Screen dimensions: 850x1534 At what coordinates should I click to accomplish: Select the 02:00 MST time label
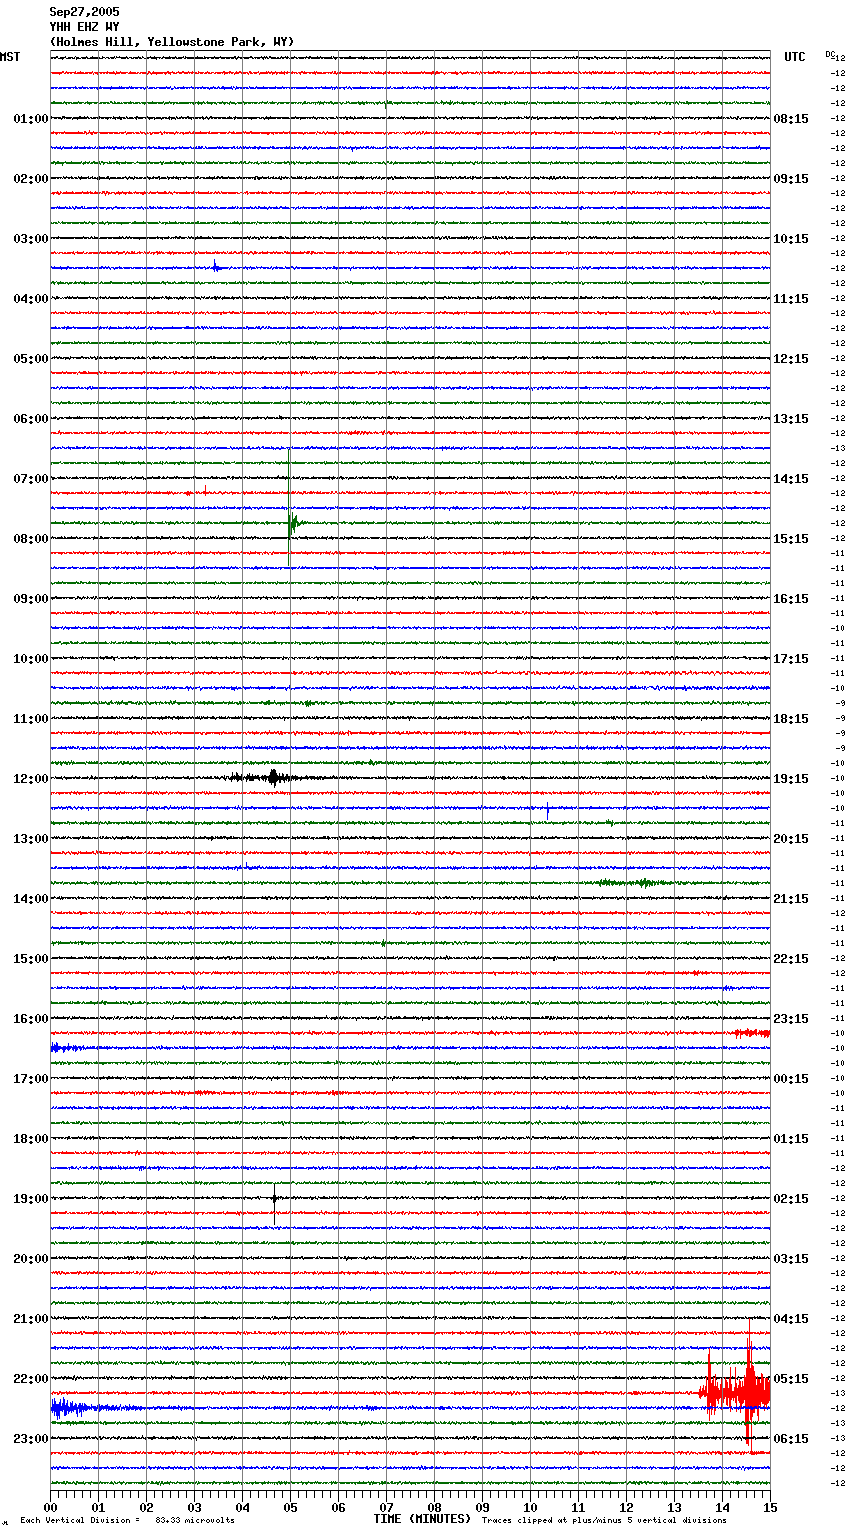click(31, 179)
